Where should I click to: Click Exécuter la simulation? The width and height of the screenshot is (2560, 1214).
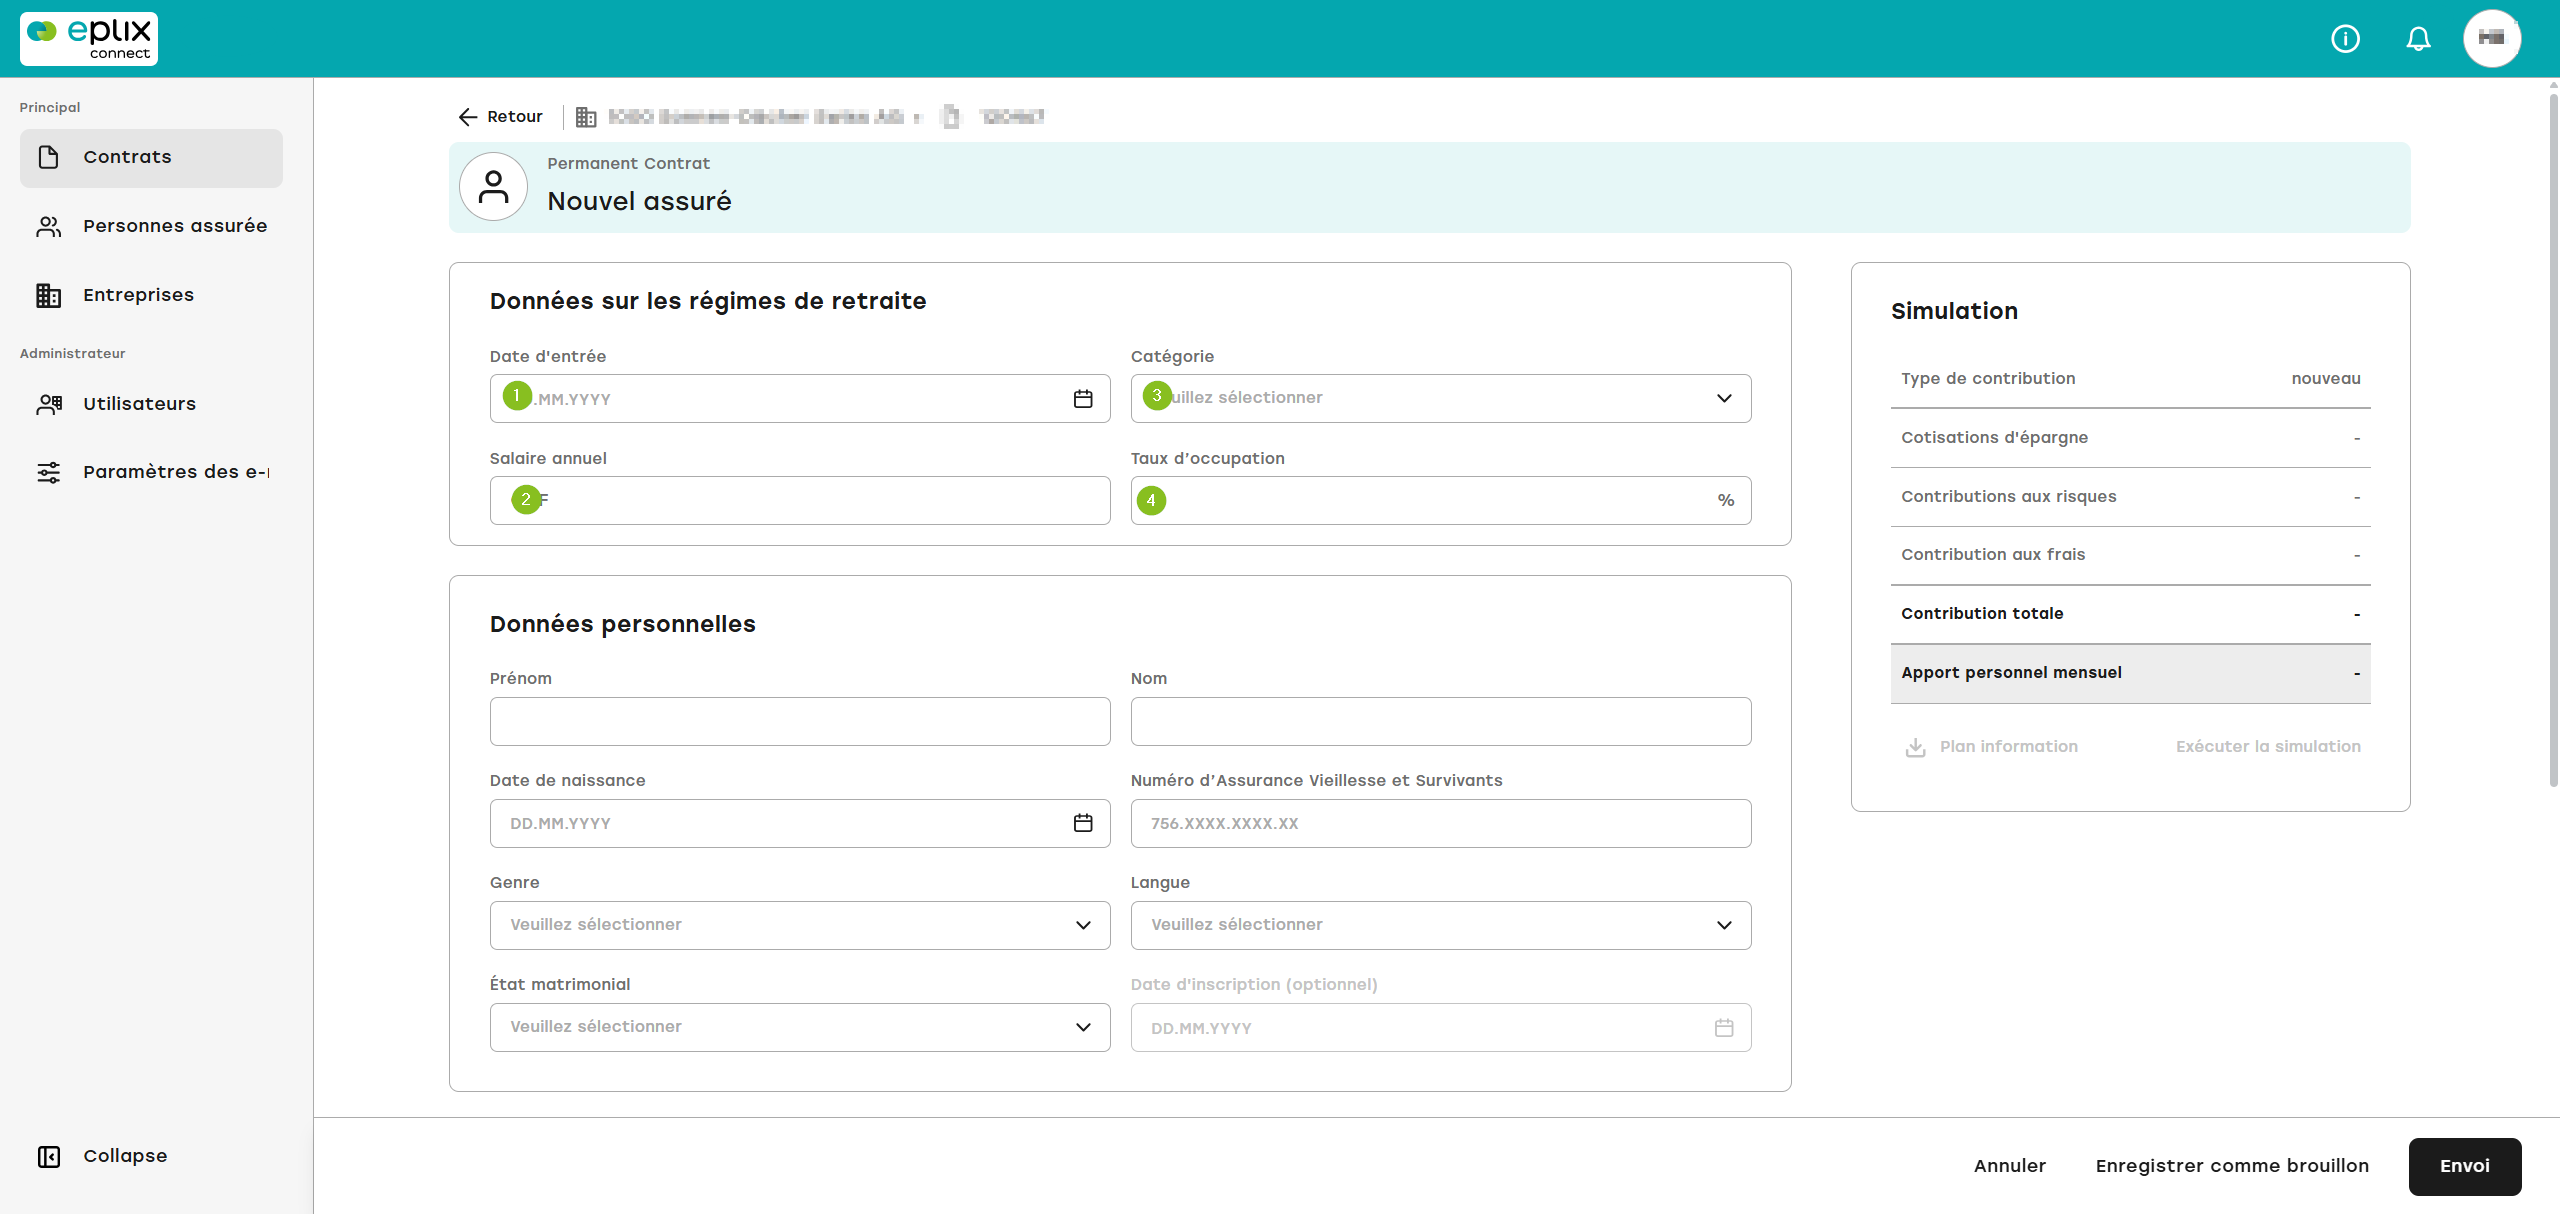[x=2268, y=747]
